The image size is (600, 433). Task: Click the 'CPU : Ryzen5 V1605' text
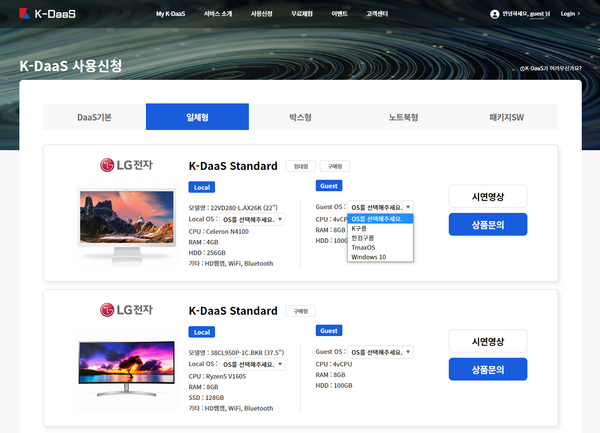217,376
